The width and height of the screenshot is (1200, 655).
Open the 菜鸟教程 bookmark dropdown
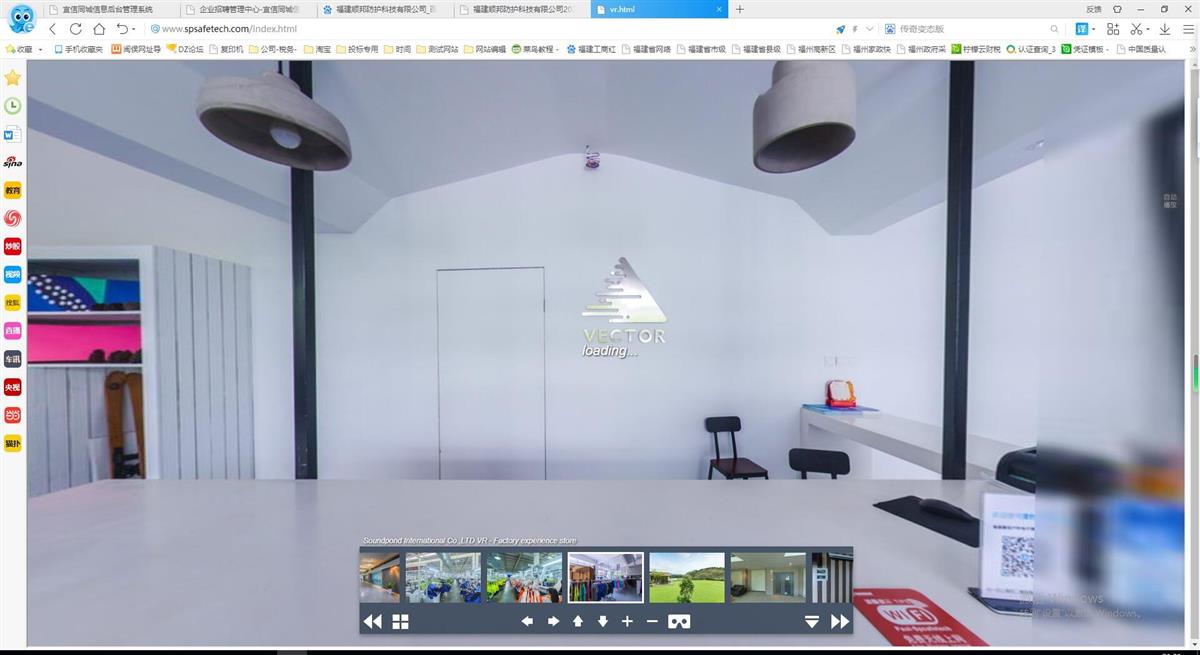(534, 49)
